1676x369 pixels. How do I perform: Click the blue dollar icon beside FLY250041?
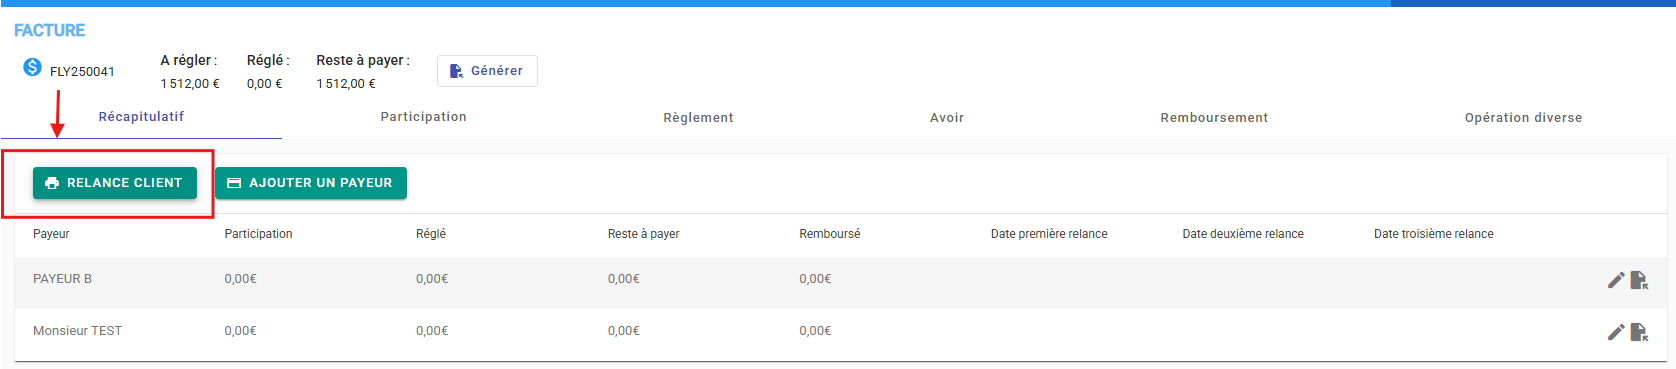coord(32,68)
